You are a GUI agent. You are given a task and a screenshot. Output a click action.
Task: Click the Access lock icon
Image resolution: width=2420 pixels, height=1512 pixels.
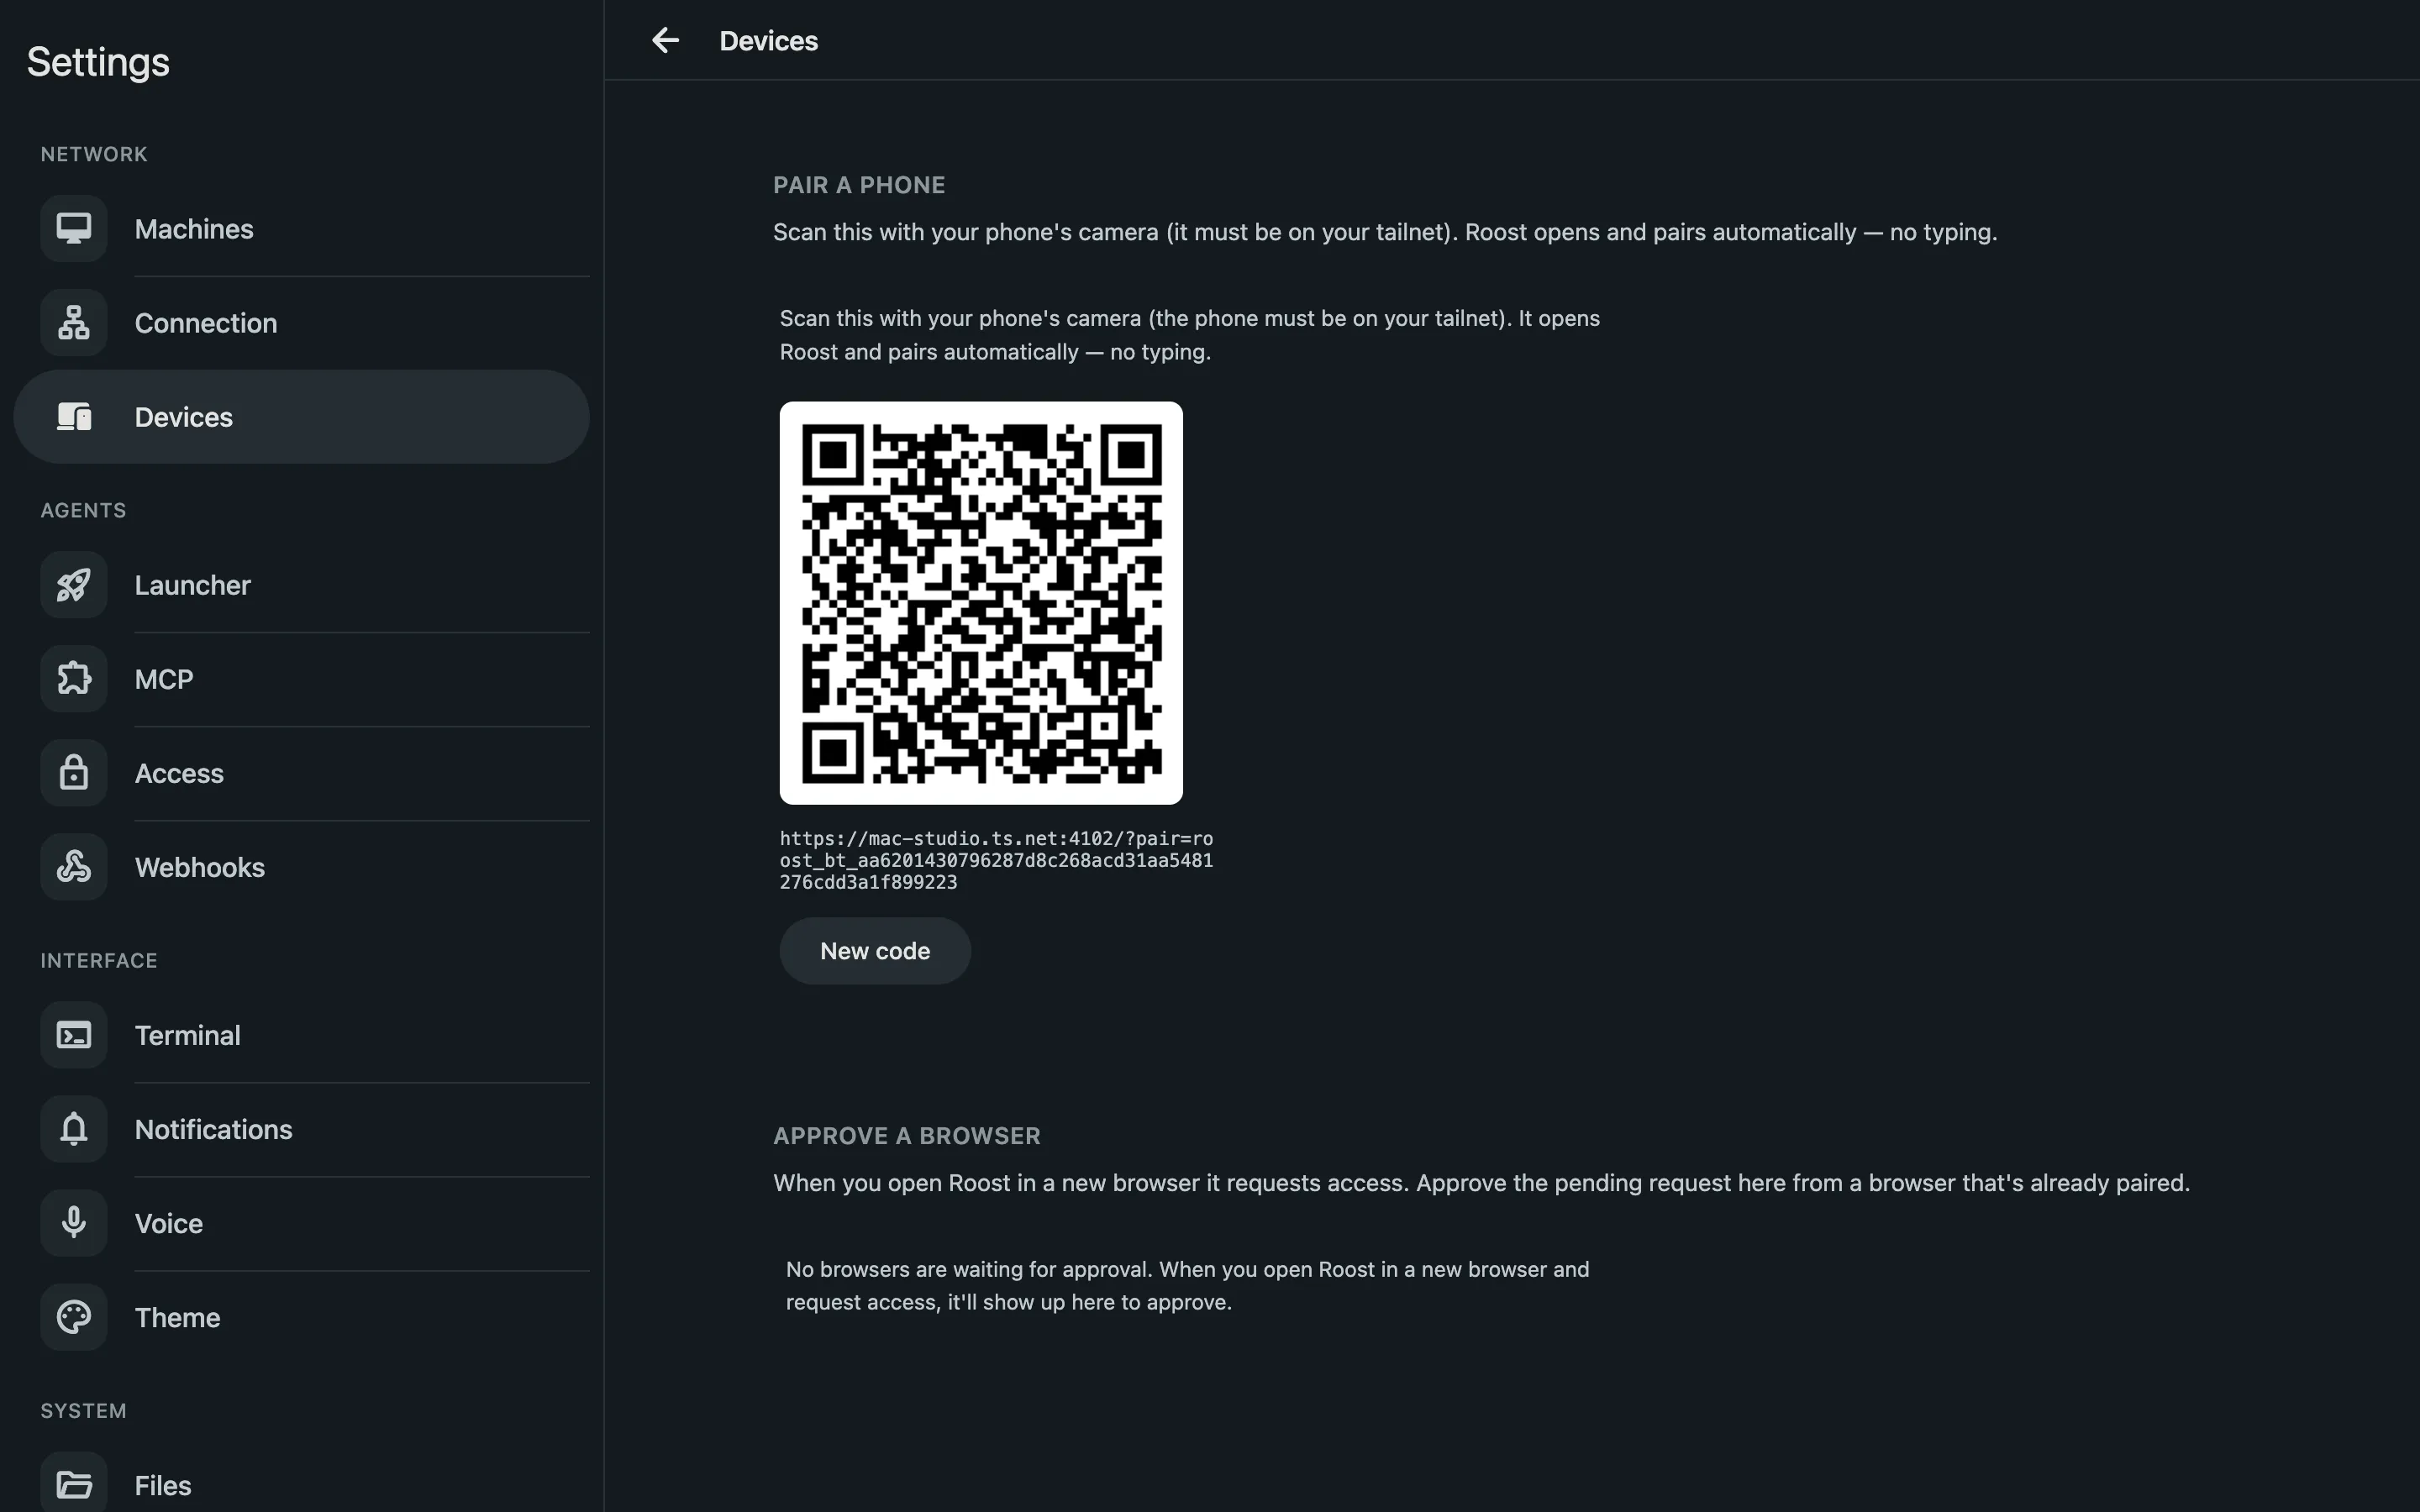click(74, 773)
